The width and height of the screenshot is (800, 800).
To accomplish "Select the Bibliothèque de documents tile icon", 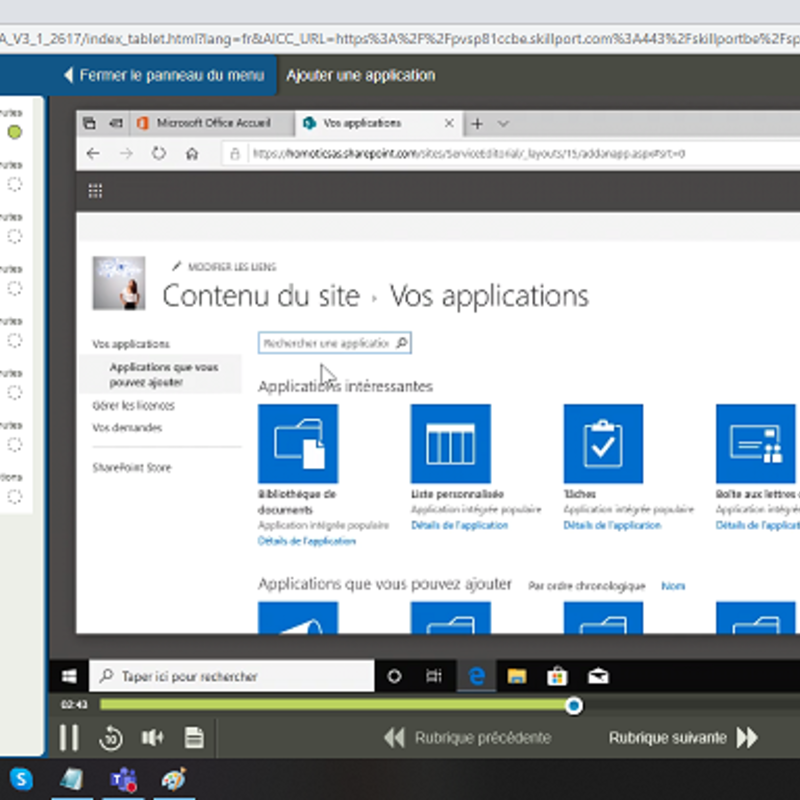I will point(298,443).
